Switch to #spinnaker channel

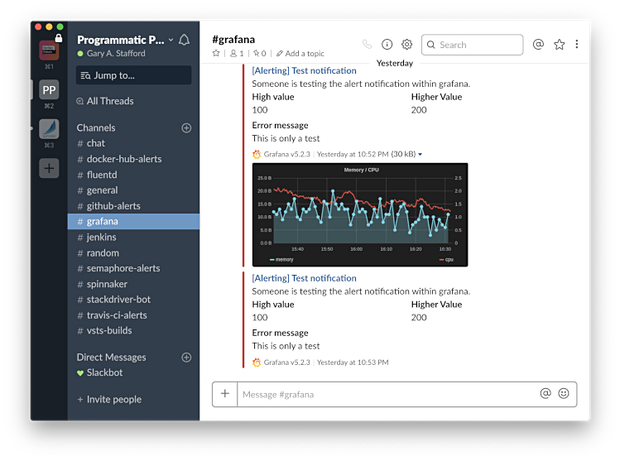pyautogui.click(x=134, y=284)
